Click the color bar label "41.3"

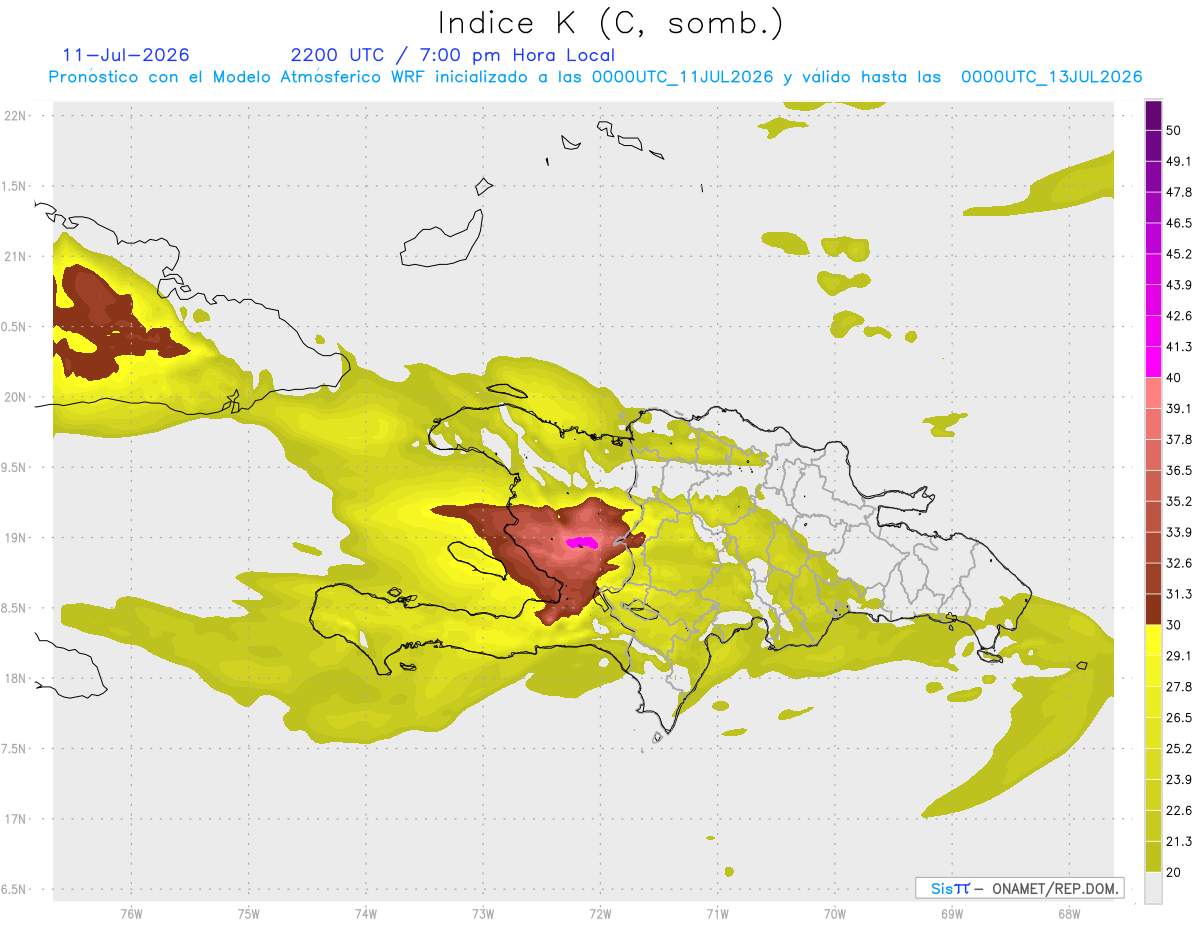1179,347
